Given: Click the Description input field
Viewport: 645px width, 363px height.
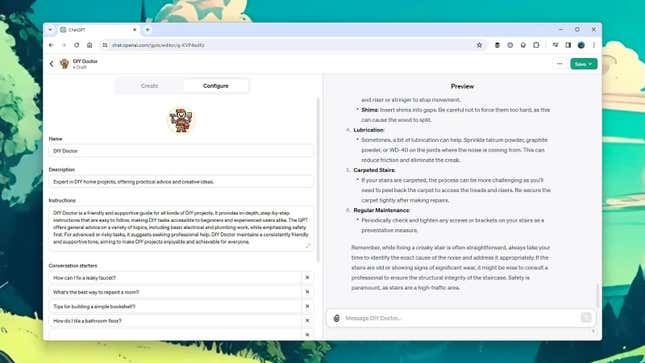Looking at the screenshot, I should tap(181, 182).
